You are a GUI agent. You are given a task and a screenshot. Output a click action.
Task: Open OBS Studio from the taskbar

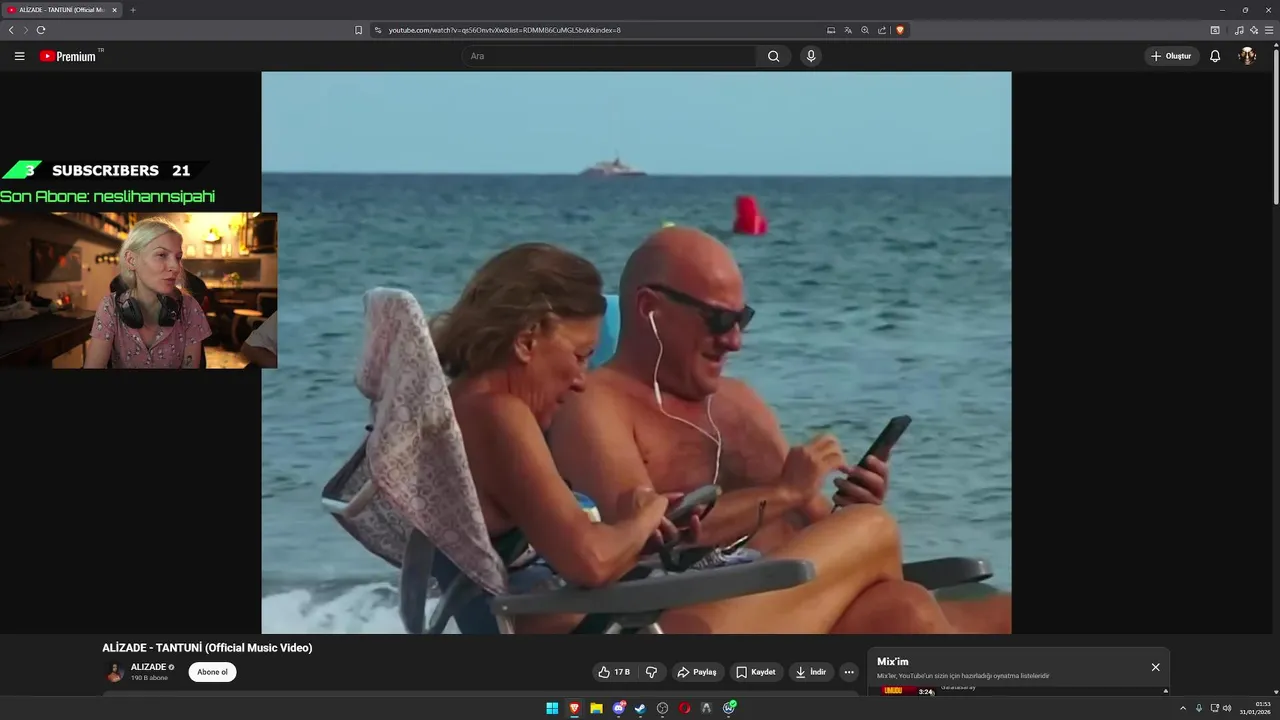662,708
